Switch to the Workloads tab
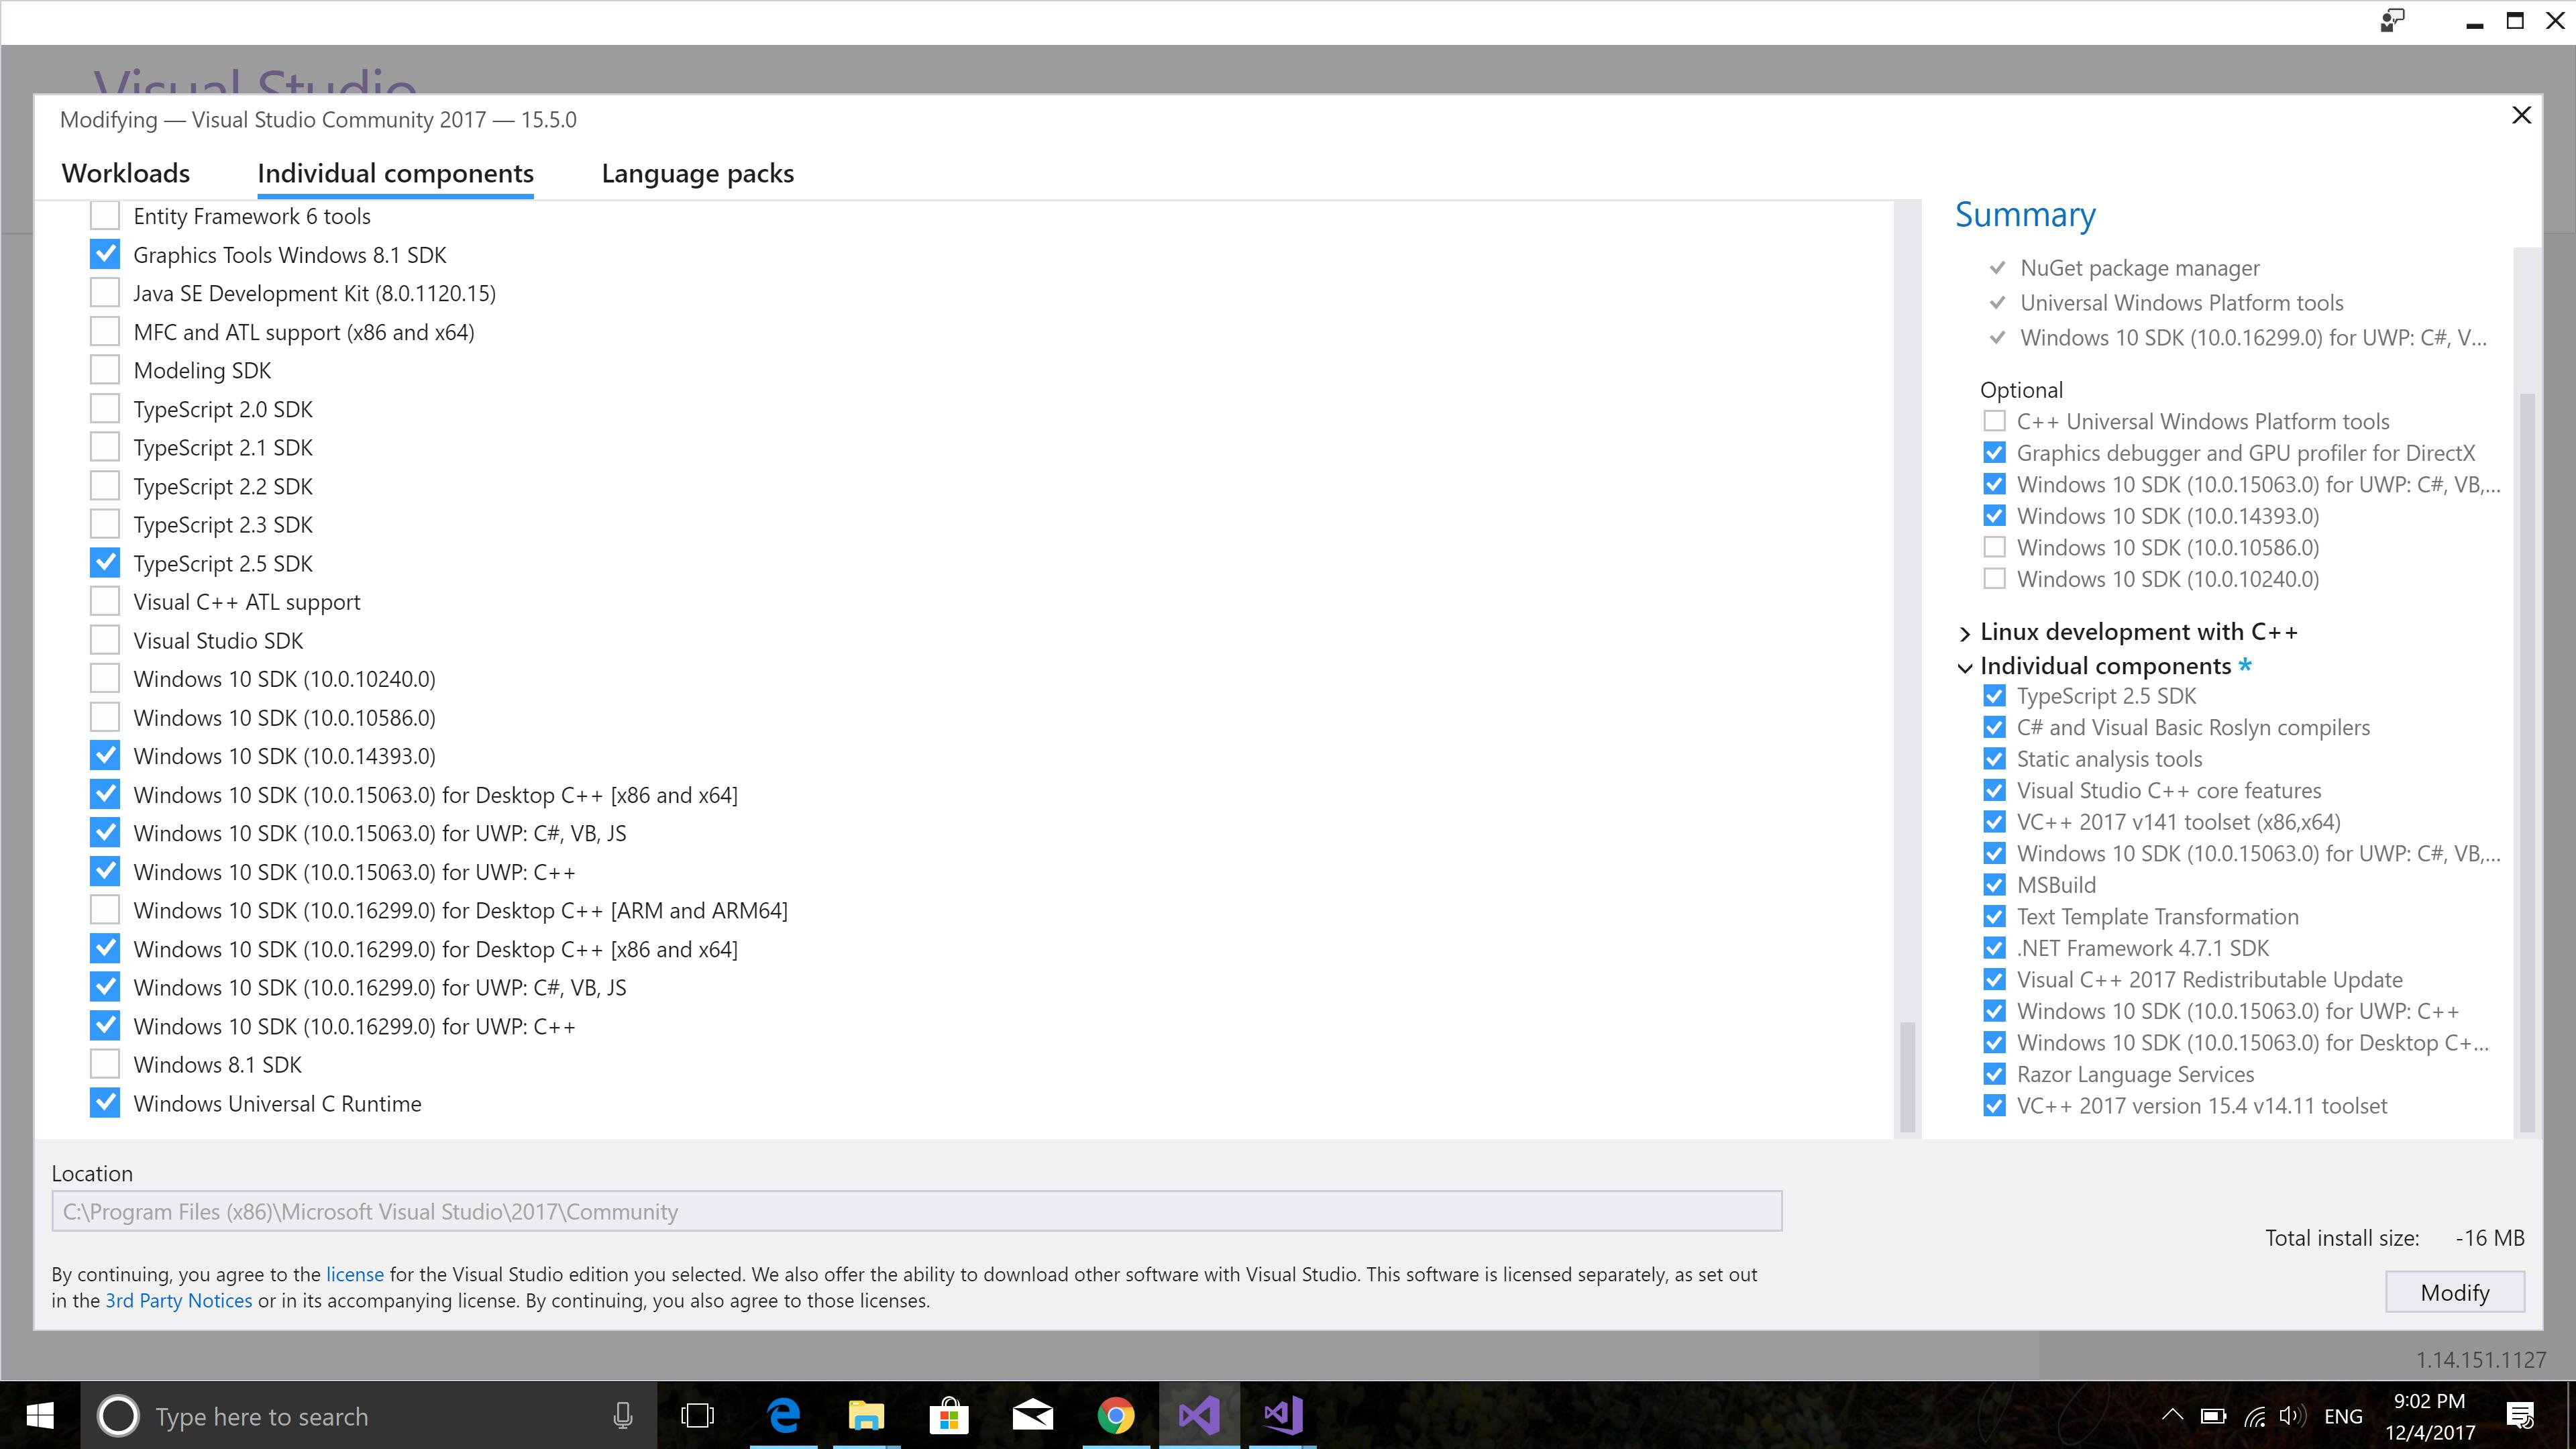The image size is (2576, 1449). point(126,173)
